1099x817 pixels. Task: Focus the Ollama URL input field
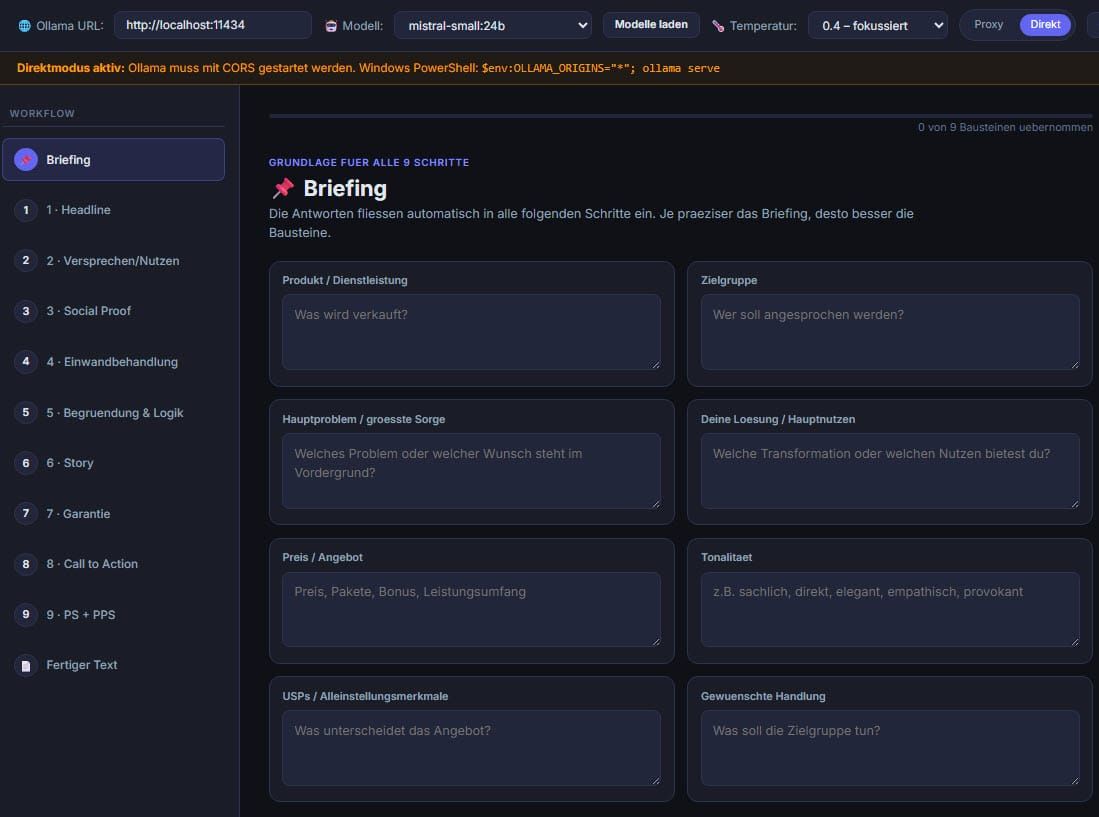click(x=213, y=25)
